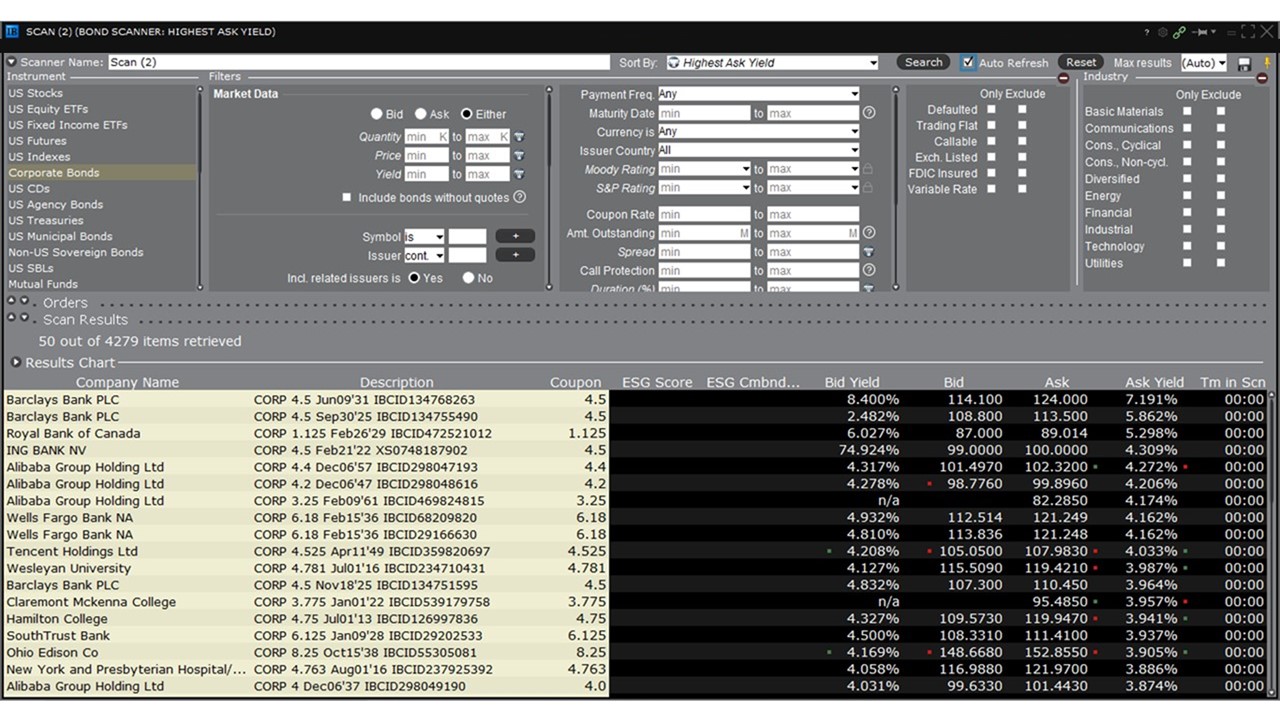Screen dimensions: 1280x720
Task: Reset the scanner filters
Action: pos(1081,62)
